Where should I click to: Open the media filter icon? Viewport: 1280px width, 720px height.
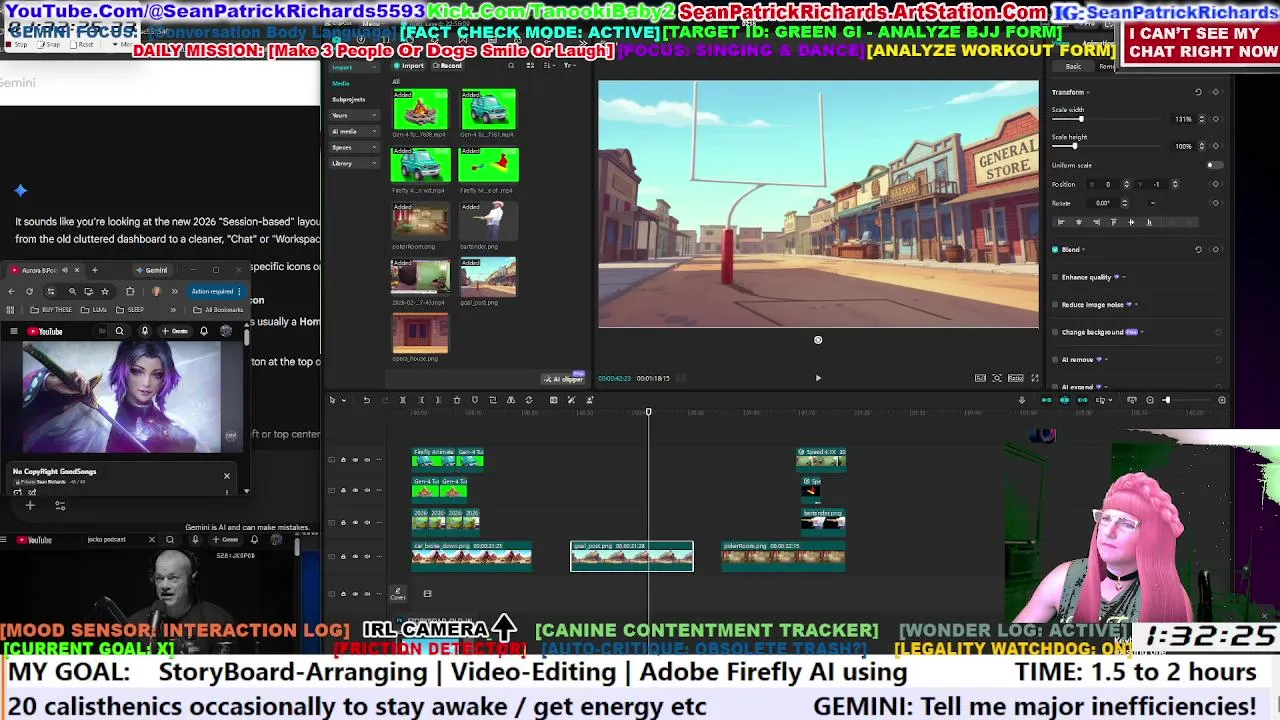click(569, 66)
